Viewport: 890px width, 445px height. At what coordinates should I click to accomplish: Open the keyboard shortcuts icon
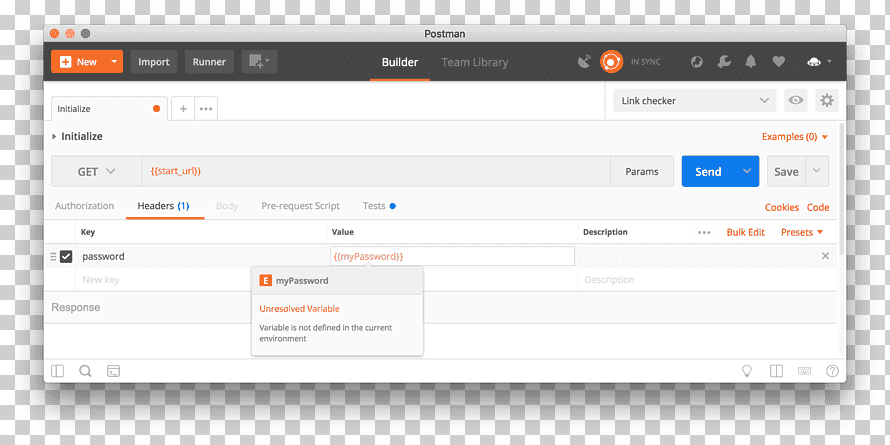coord(804,371)
